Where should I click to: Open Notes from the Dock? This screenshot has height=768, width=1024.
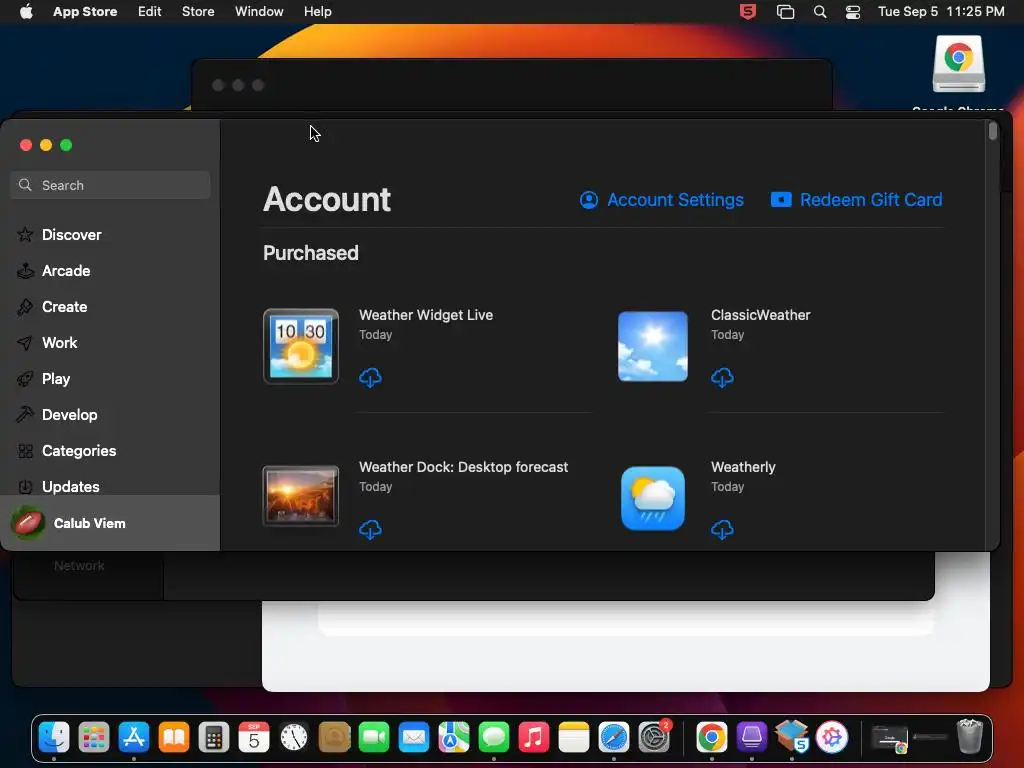click(574, 737)
